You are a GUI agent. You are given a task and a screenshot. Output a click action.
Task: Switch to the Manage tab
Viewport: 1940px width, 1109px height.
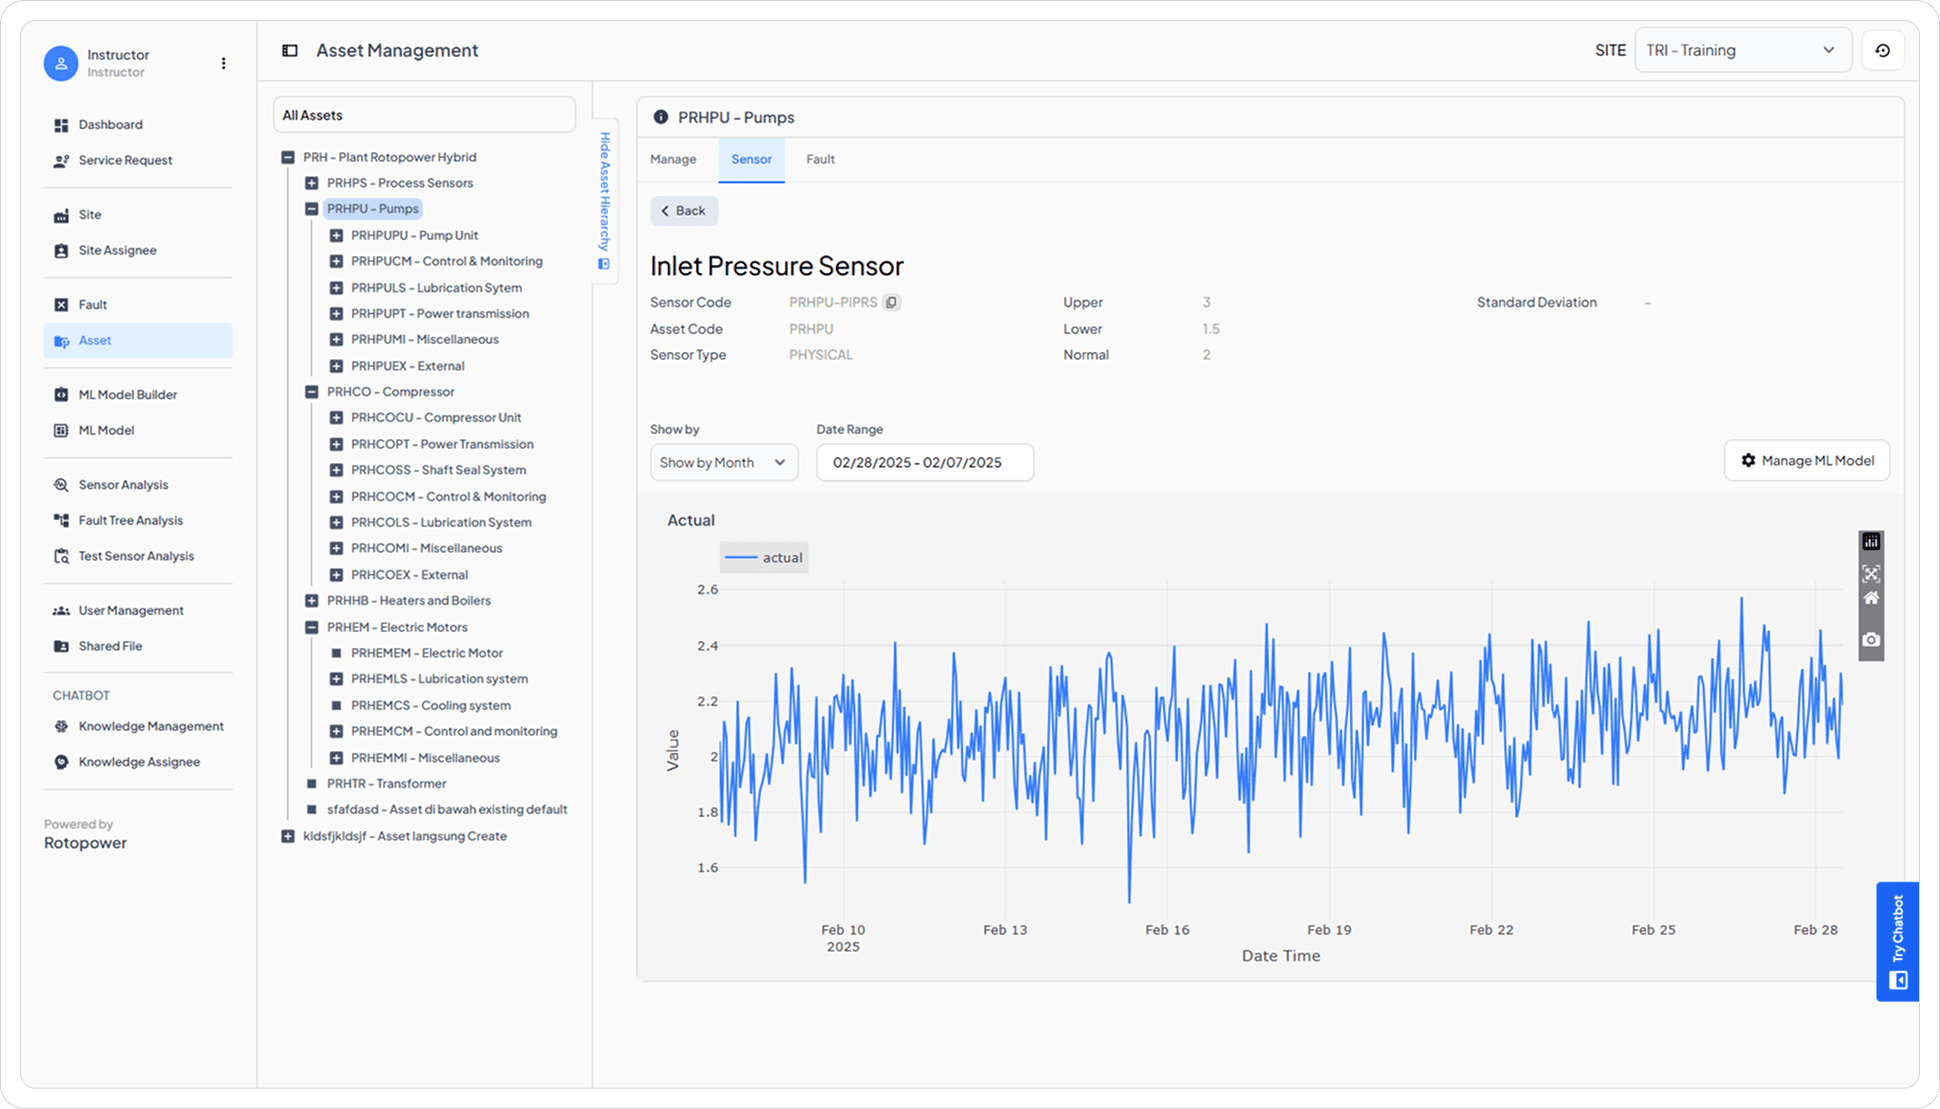pos(673,159)
